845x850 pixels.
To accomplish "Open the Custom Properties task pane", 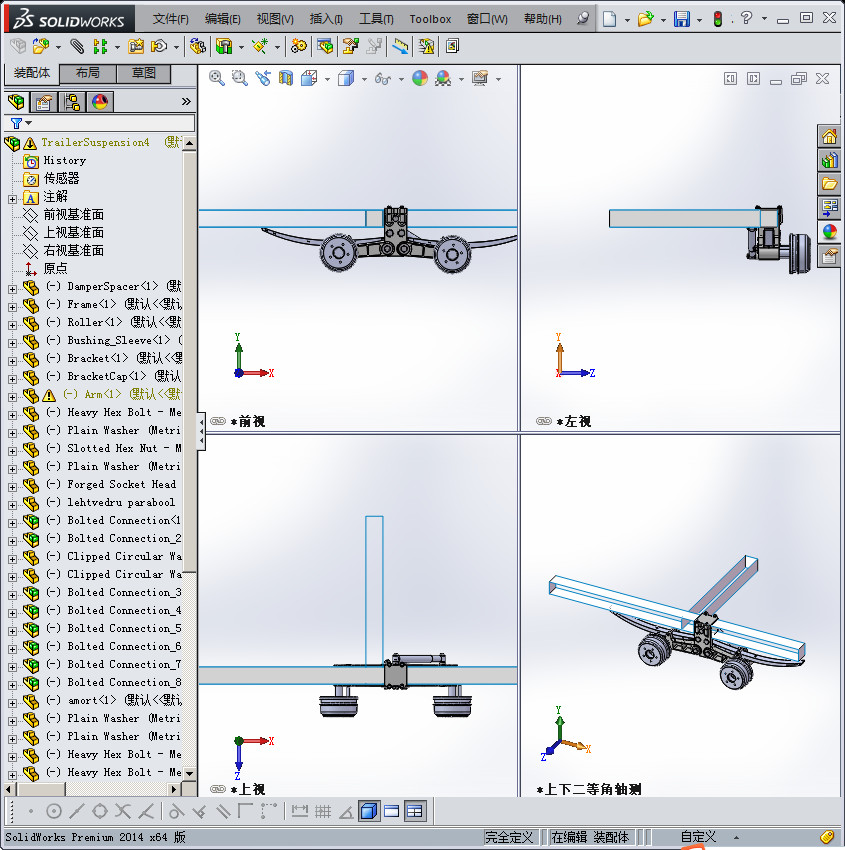I will [x=829, y=256].
